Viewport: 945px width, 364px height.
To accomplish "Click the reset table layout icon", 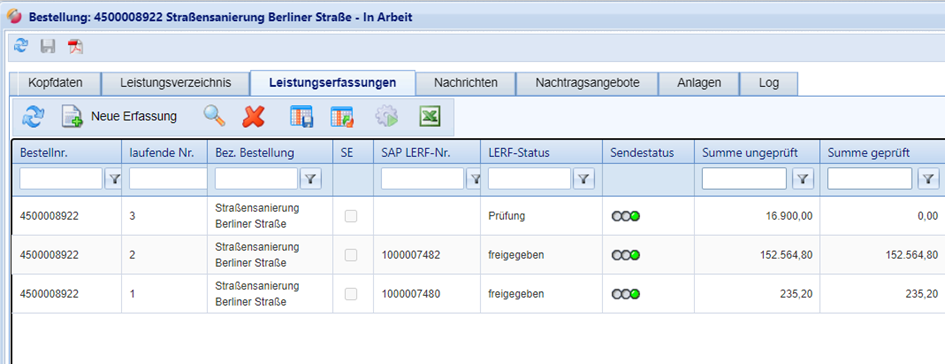I will point(342,116).
